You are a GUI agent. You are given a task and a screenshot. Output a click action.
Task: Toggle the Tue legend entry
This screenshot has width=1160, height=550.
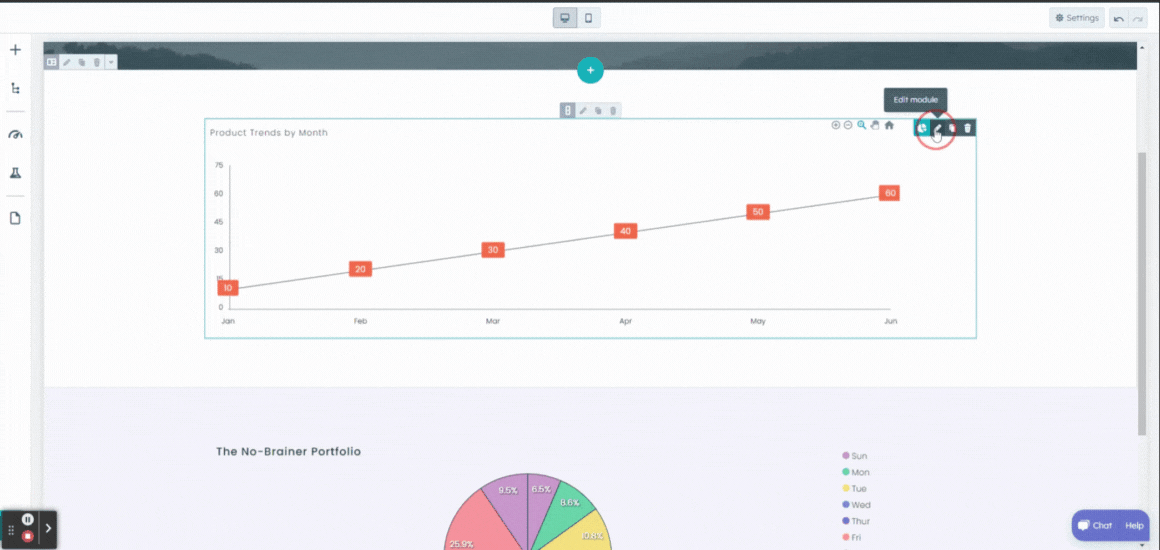pos(854,489)
